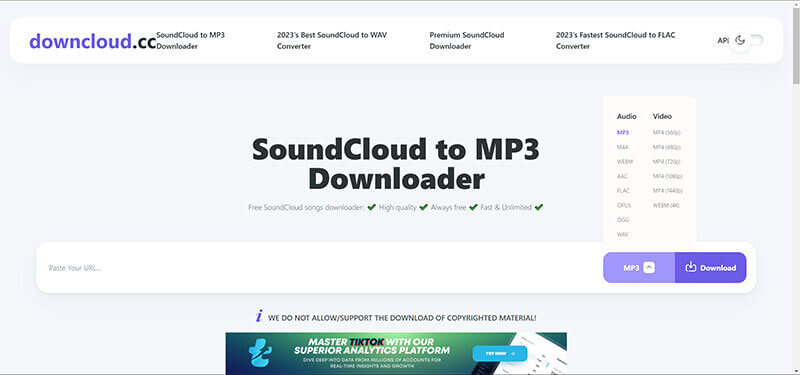
Task: Choose MP4 (1440p) video format
Action: (x=667, y=191)
